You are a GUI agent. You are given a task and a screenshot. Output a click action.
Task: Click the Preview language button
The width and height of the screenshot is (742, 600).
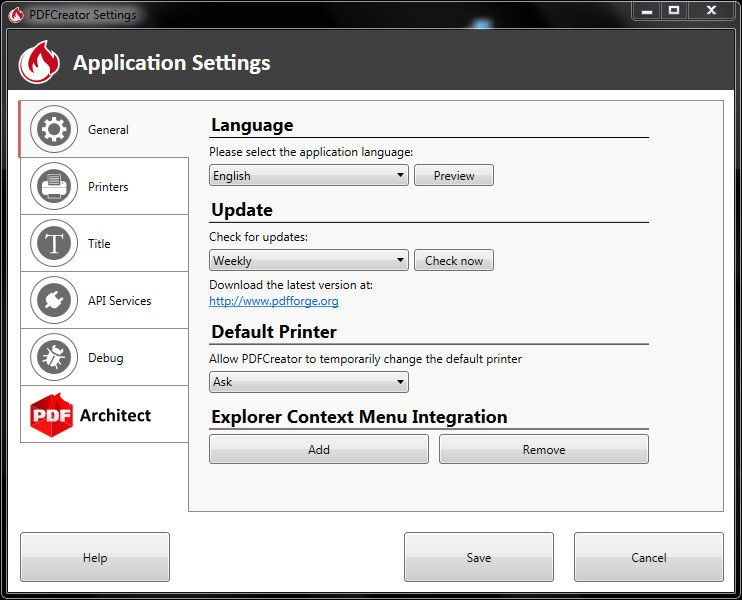tap(454, 176)
